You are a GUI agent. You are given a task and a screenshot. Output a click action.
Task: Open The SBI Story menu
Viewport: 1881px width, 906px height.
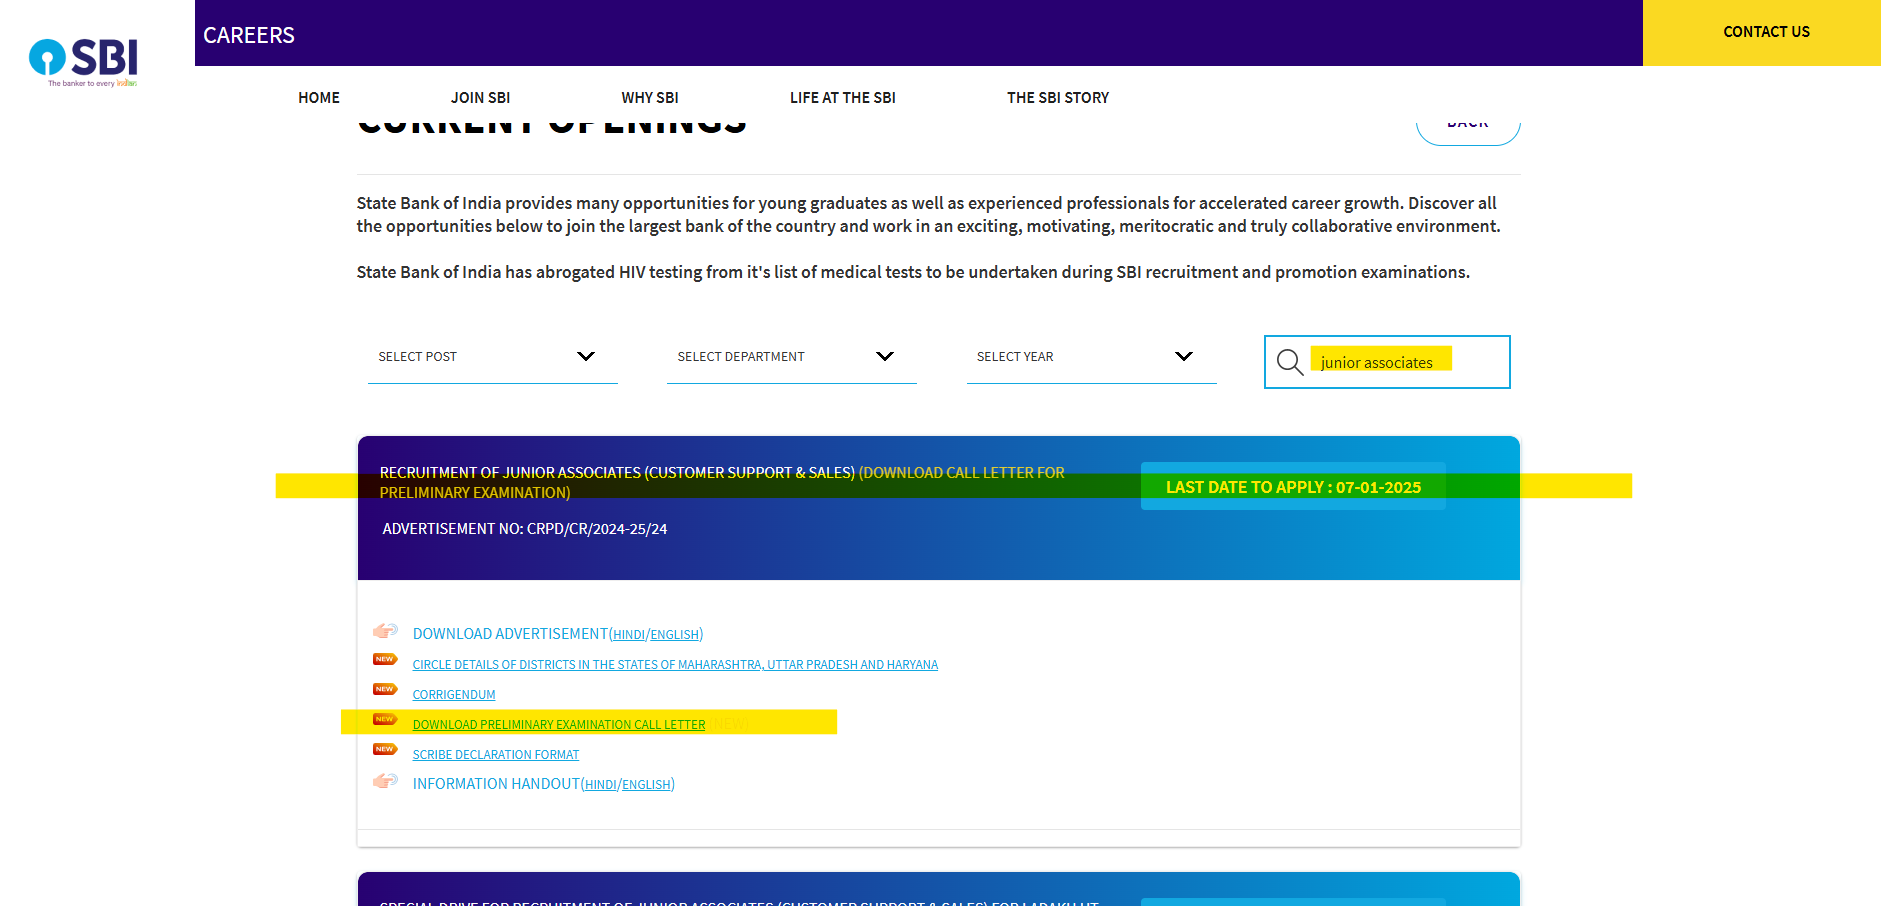(1058, 98)
